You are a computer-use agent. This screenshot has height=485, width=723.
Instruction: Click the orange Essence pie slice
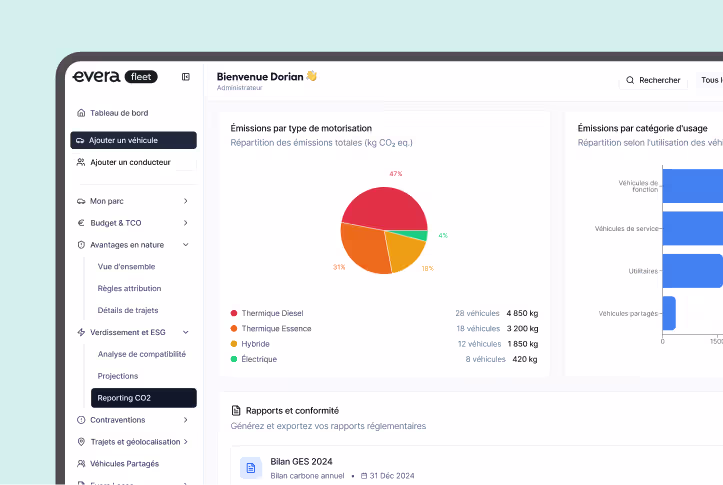tap(364, 247)
